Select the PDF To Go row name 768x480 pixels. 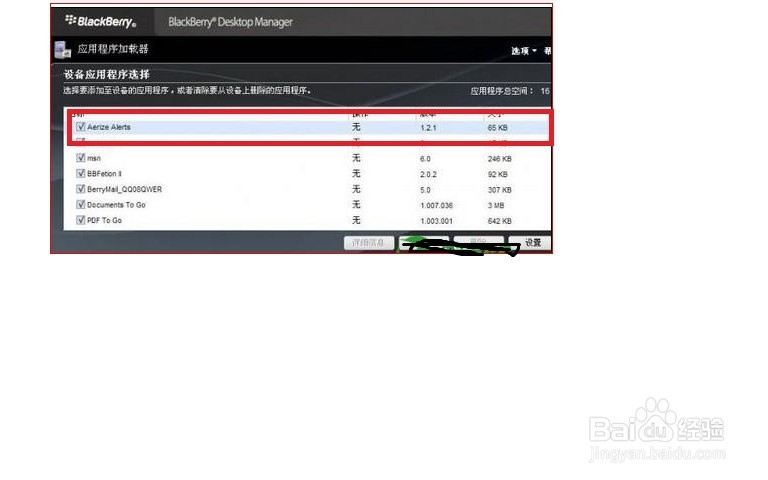tap(104, 220)
